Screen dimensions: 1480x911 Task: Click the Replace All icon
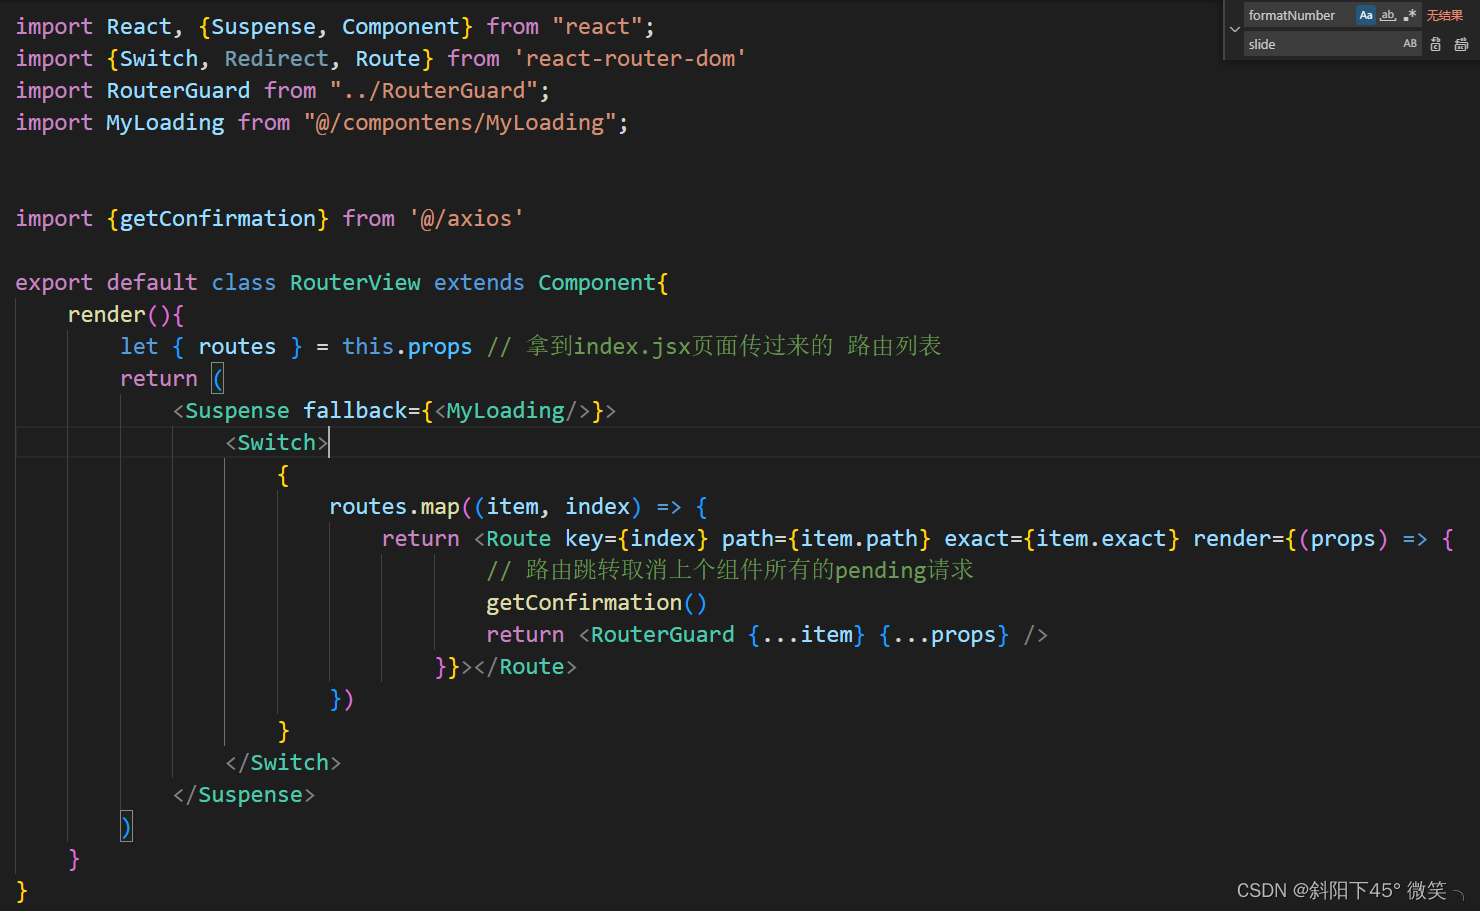[1461, 44]
